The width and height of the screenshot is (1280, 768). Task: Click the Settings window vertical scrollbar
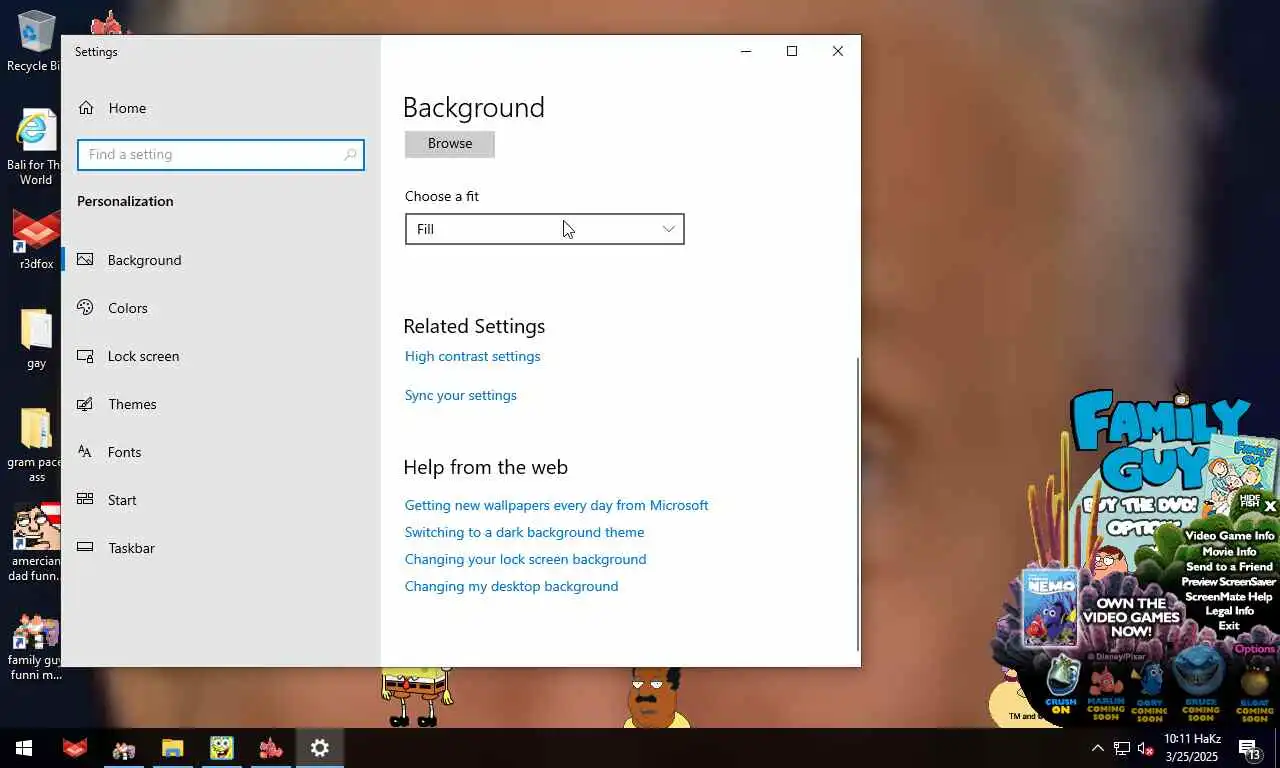pyautogui.click(x=858, y=504)
